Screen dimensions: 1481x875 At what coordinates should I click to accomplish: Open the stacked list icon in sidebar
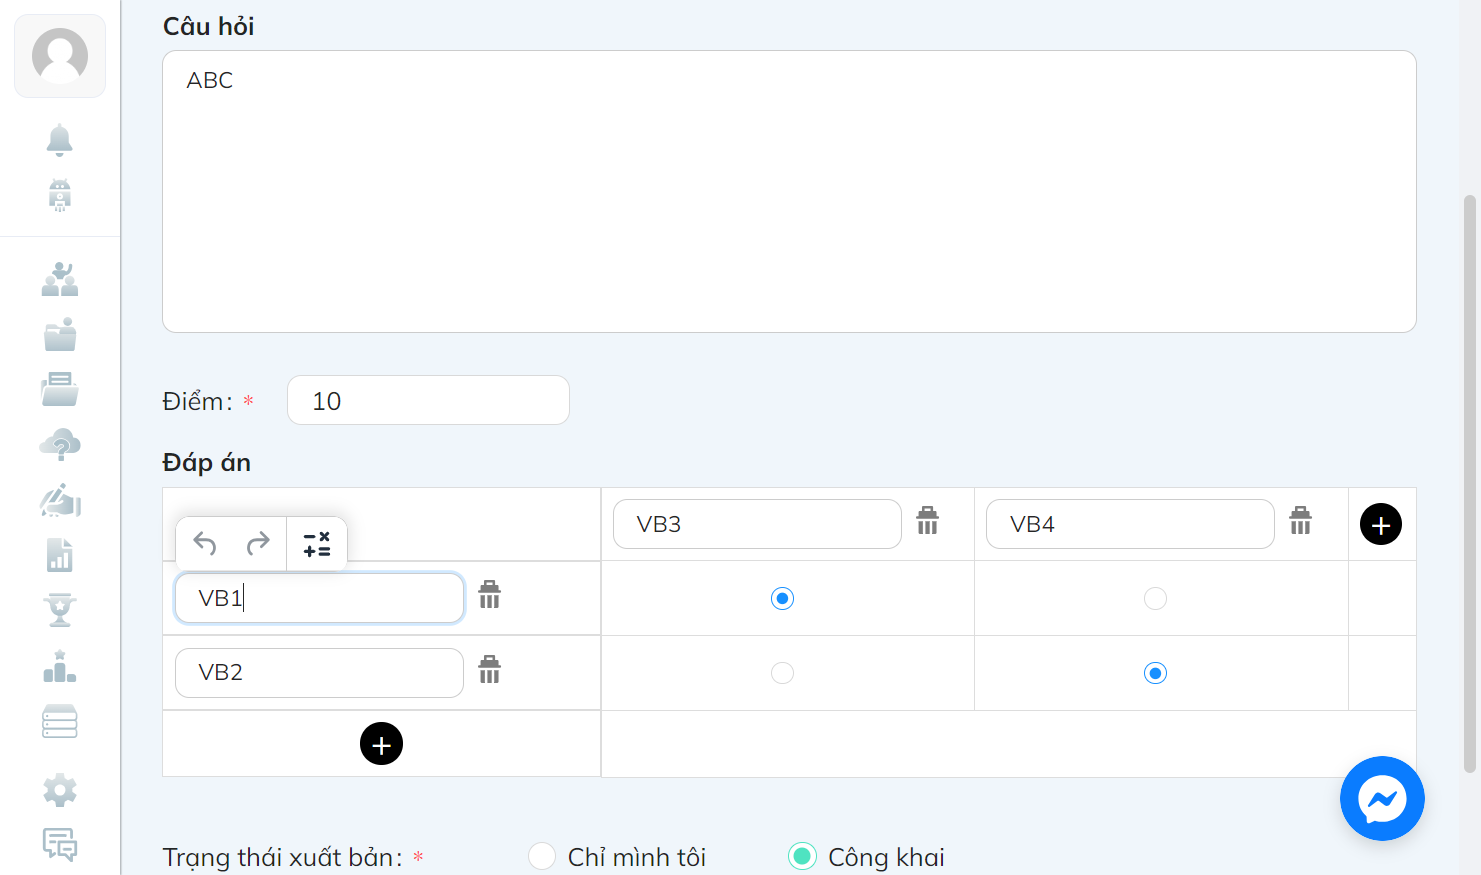click(60, 721)
